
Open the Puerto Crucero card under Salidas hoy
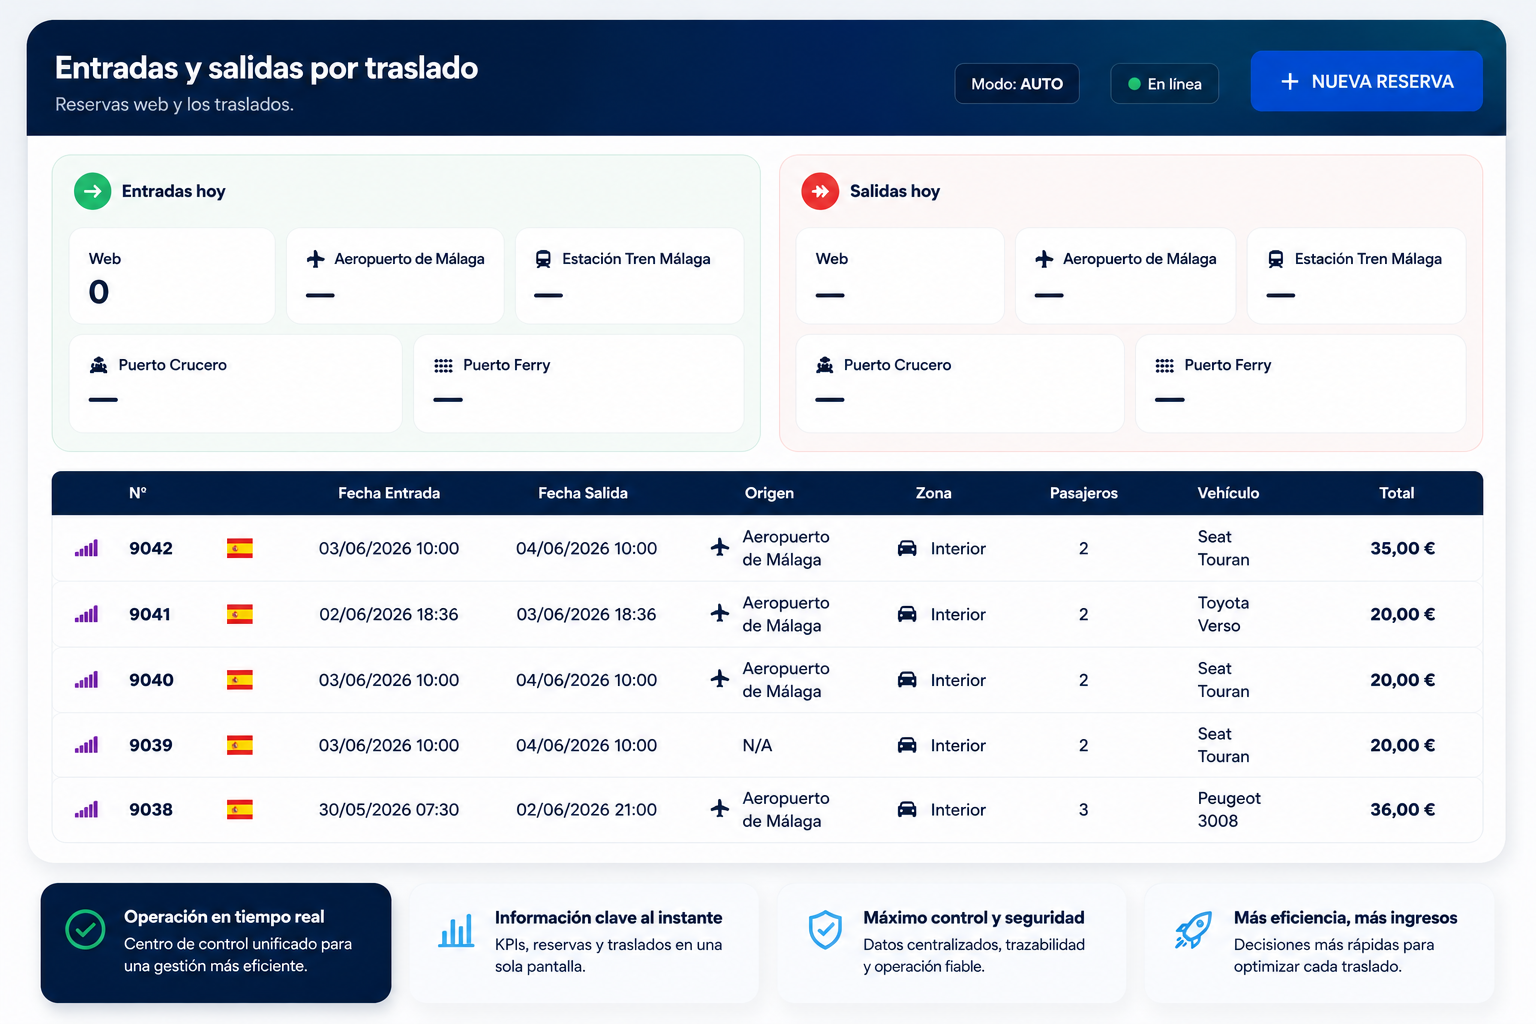click(x=960, y=384)
